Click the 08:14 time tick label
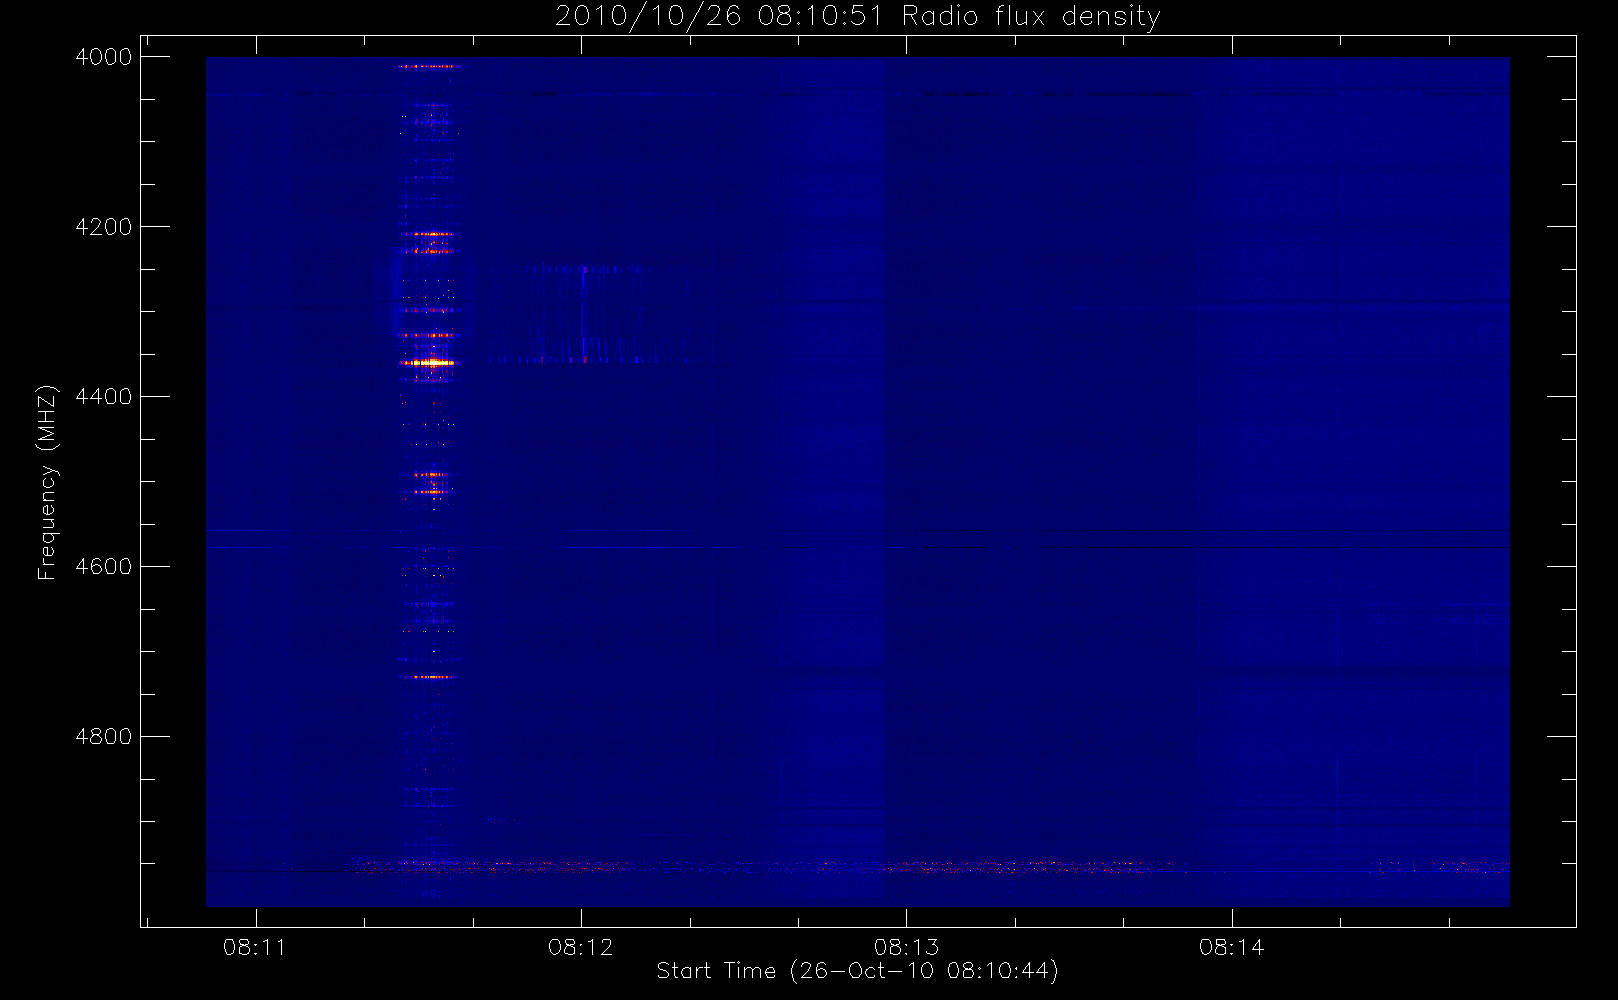 (x=1231, y=947)
